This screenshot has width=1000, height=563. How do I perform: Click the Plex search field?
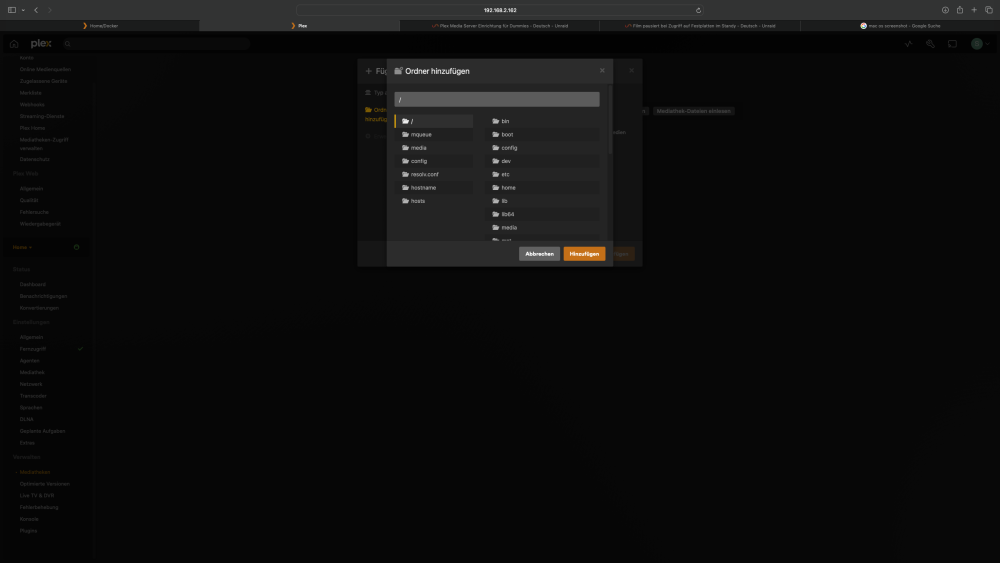tap(156, 43)
